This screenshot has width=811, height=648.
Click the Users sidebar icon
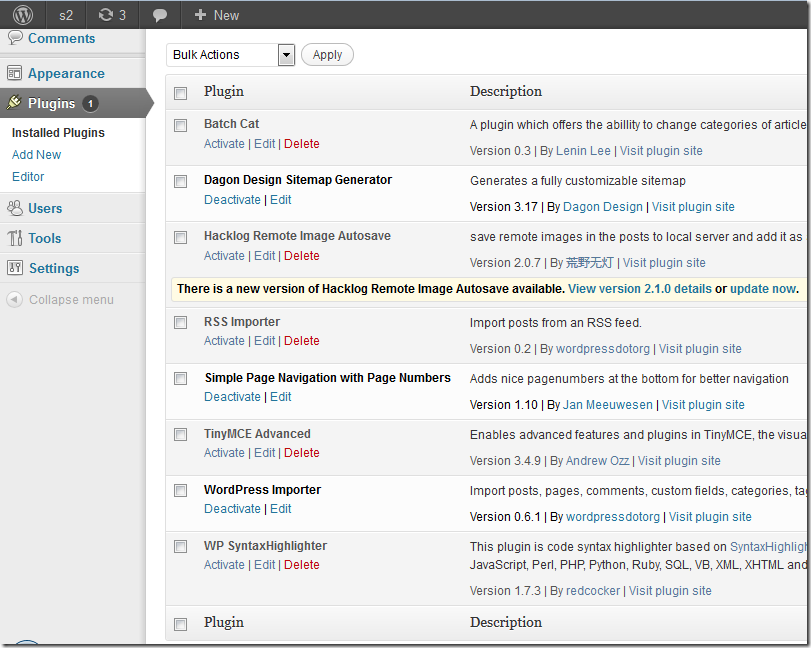point(15,208)
